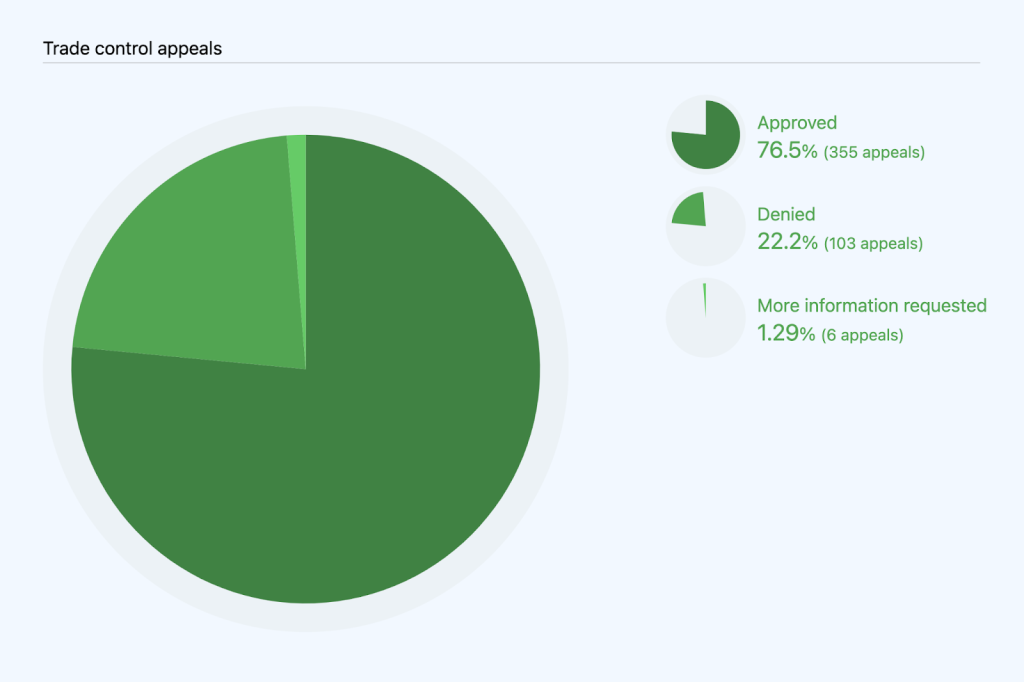Click the 22.2% percentage value

[787, 242]
